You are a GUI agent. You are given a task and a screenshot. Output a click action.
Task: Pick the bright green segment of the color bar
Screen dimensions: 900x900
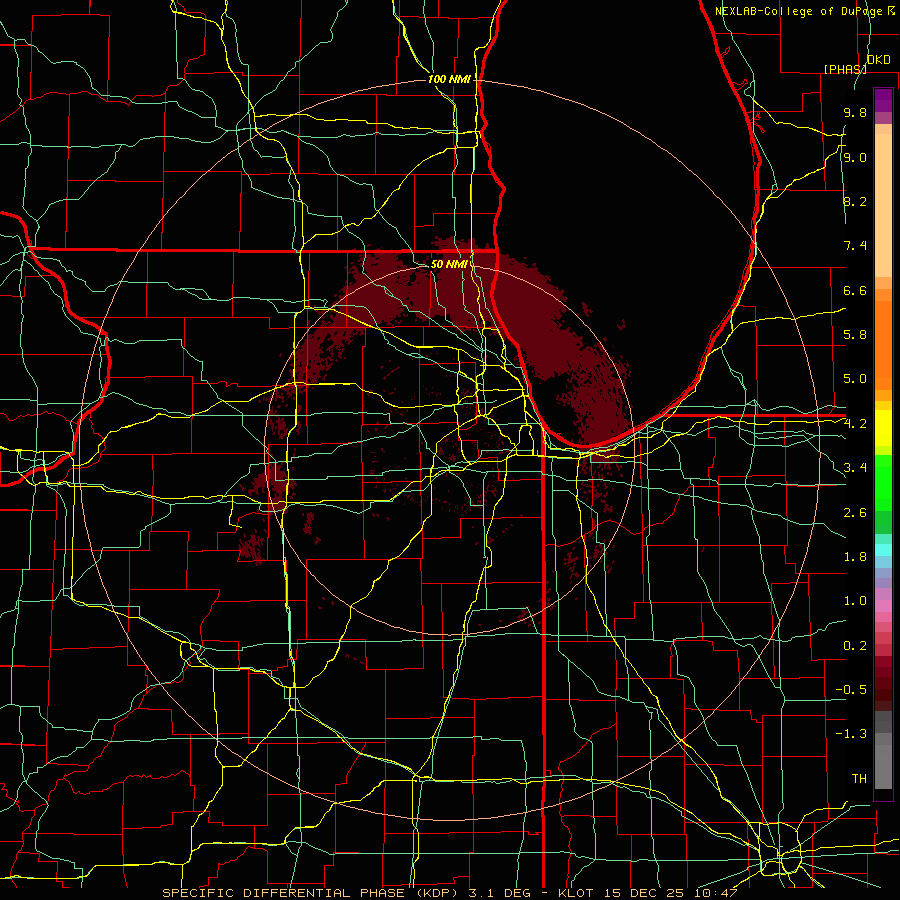click(x=883, y=483)
